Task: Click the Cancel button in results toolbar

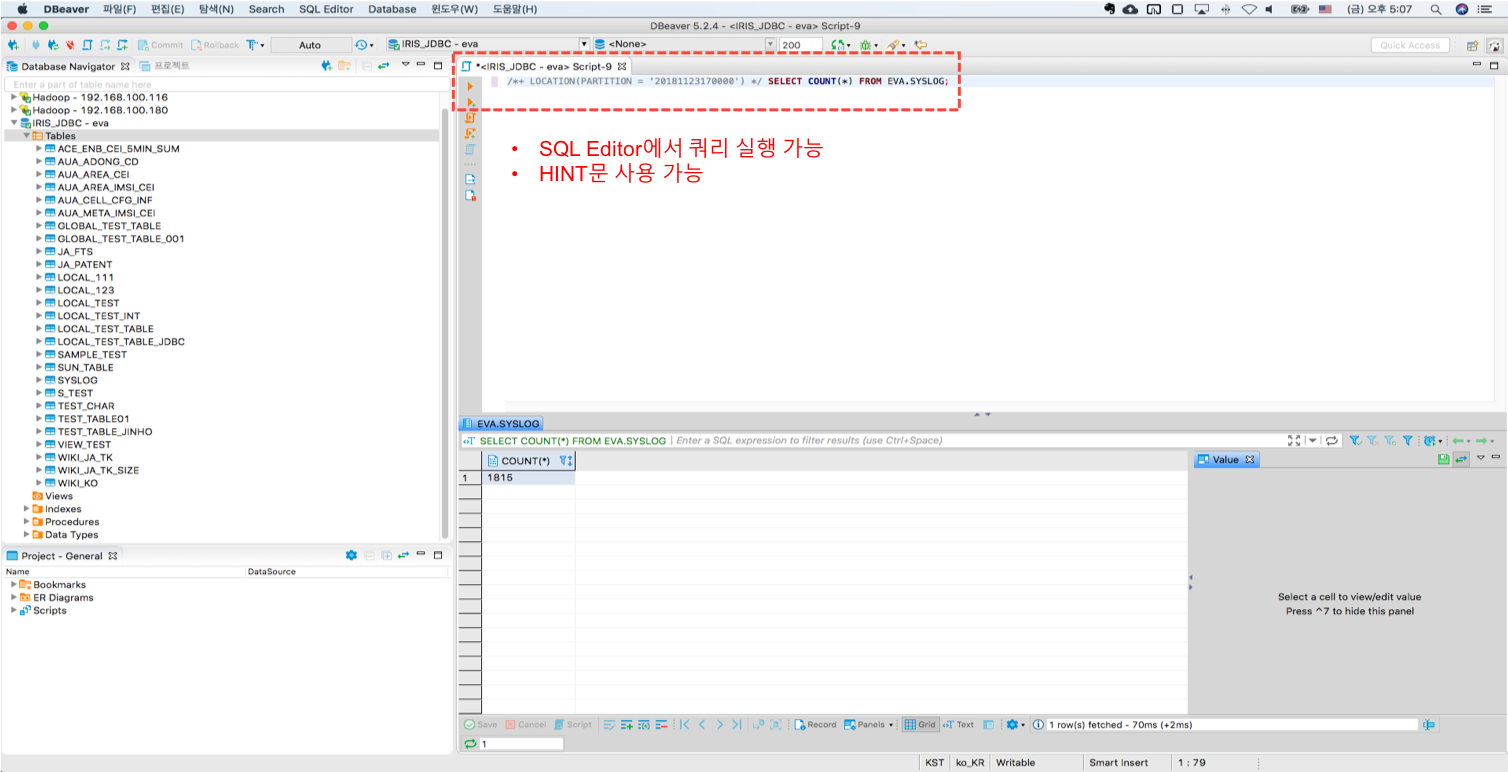Action: point(526,725)
